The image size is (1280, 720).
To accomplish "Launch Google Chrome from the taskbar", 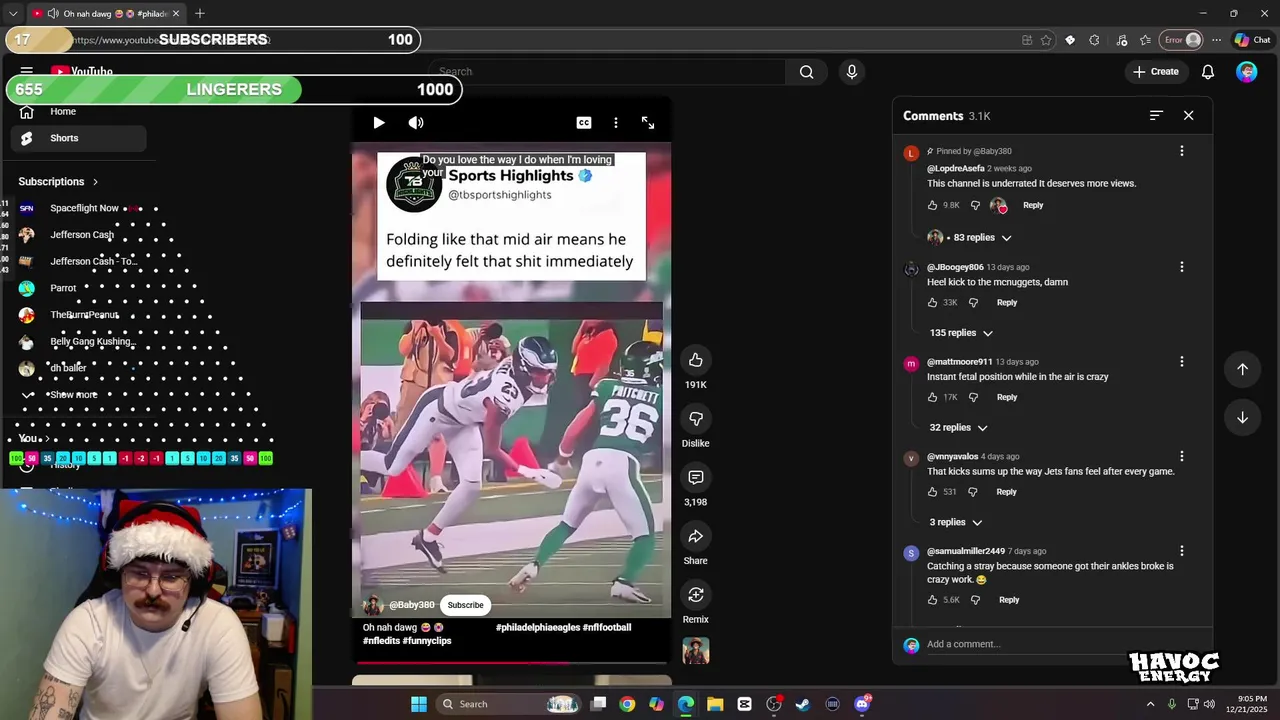I will [627, 704].
